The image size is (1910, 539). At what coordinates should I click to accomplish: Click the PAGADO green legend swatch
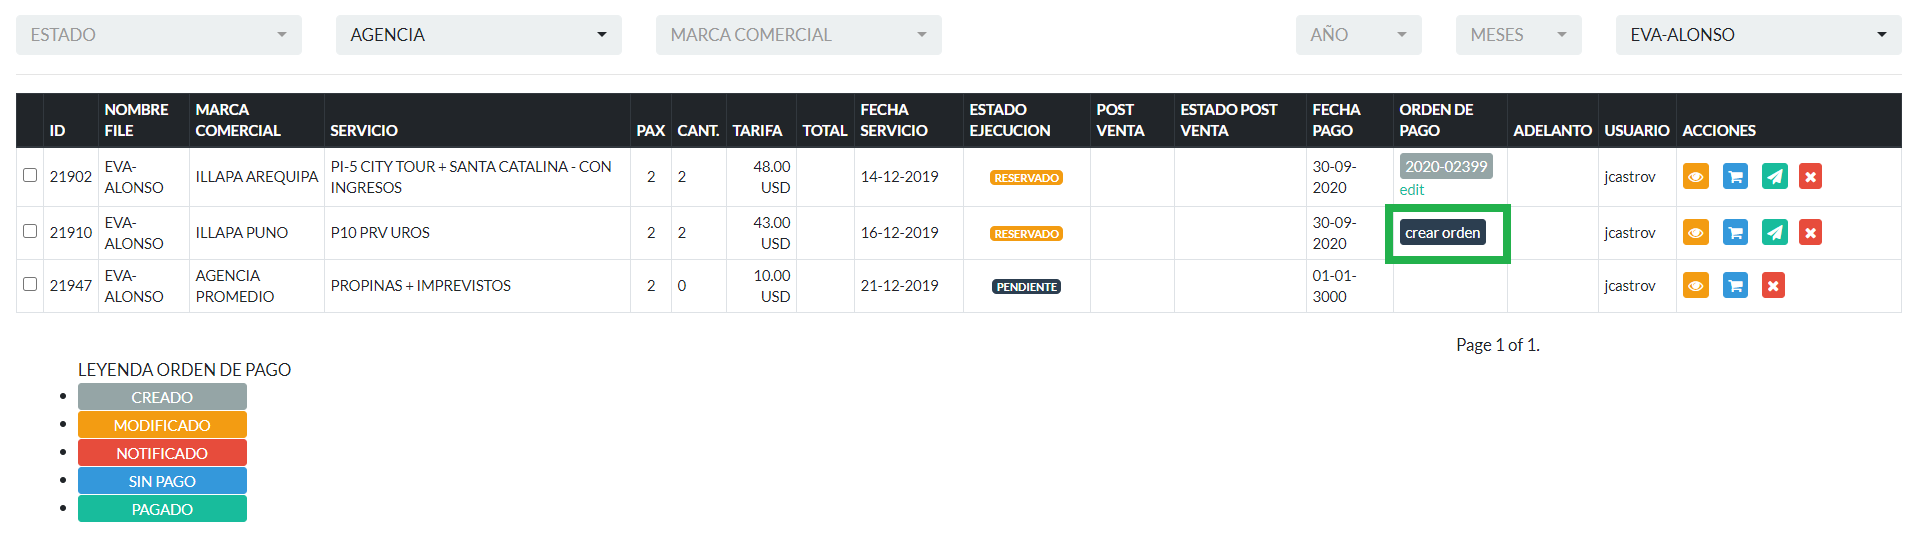click(x=162, y=509)
